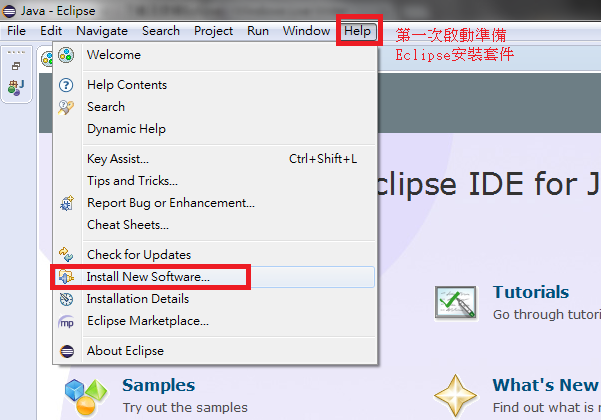Click the Marketplace mp icon

(x=66, y=322)
